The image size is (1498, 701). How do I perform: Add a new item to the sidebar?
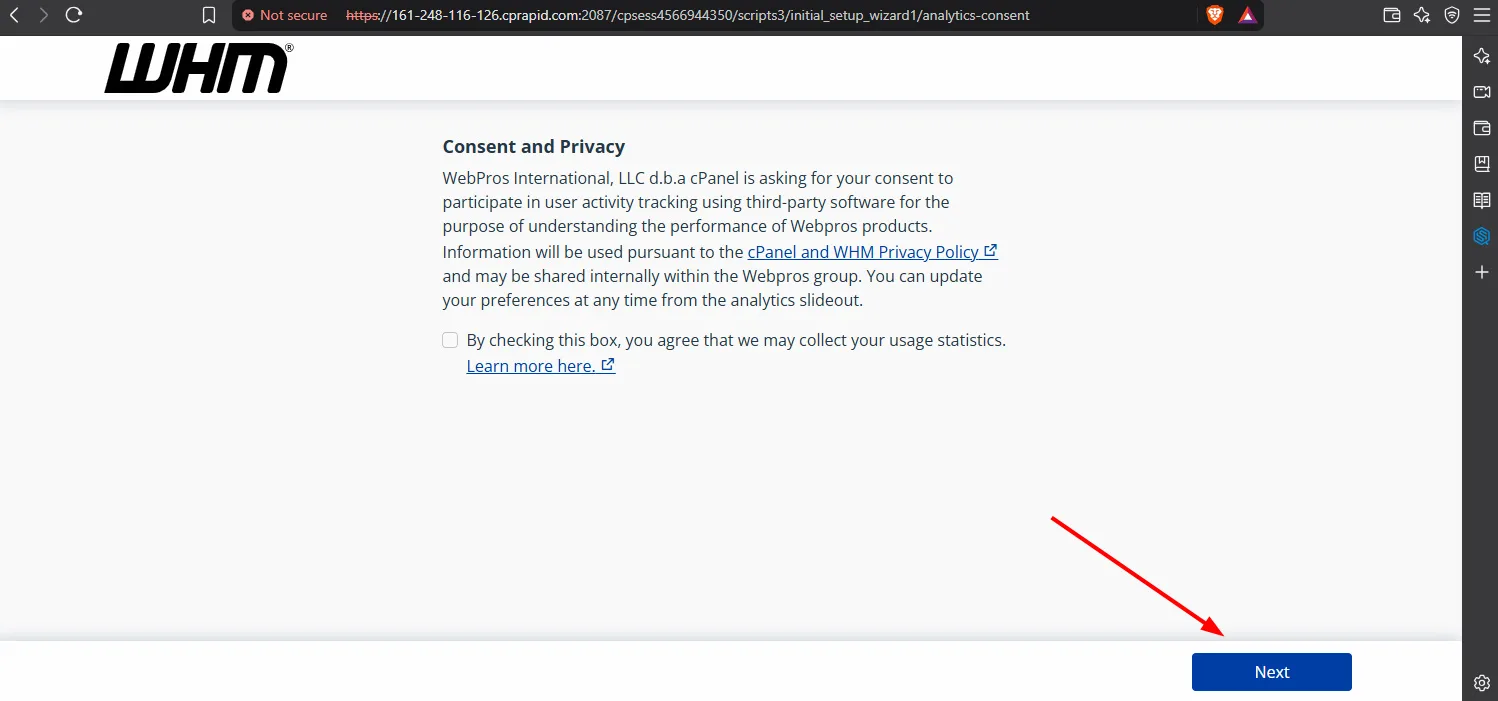coord(1482,272)
